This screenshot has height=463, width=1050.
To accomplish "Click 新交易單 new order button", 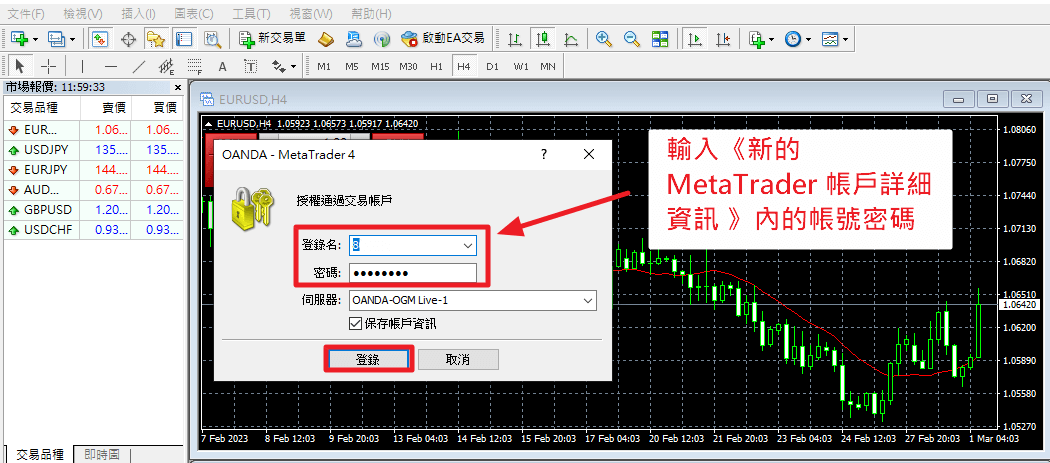I will point(275,39).
